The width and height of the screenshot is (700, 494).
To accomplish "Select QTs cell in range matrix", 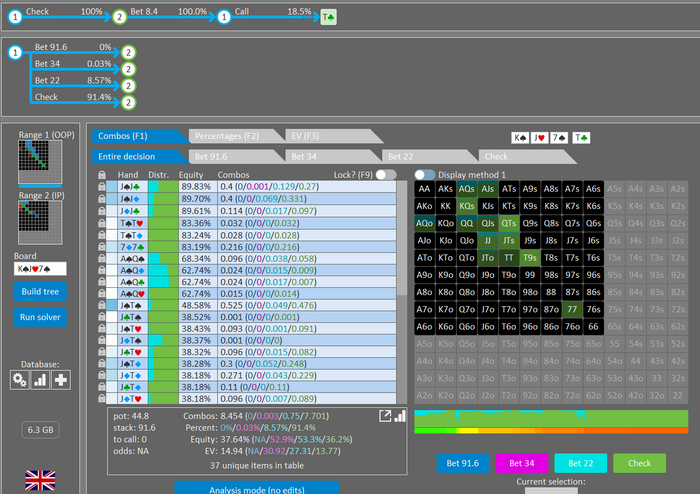I will tap(508, 223).
